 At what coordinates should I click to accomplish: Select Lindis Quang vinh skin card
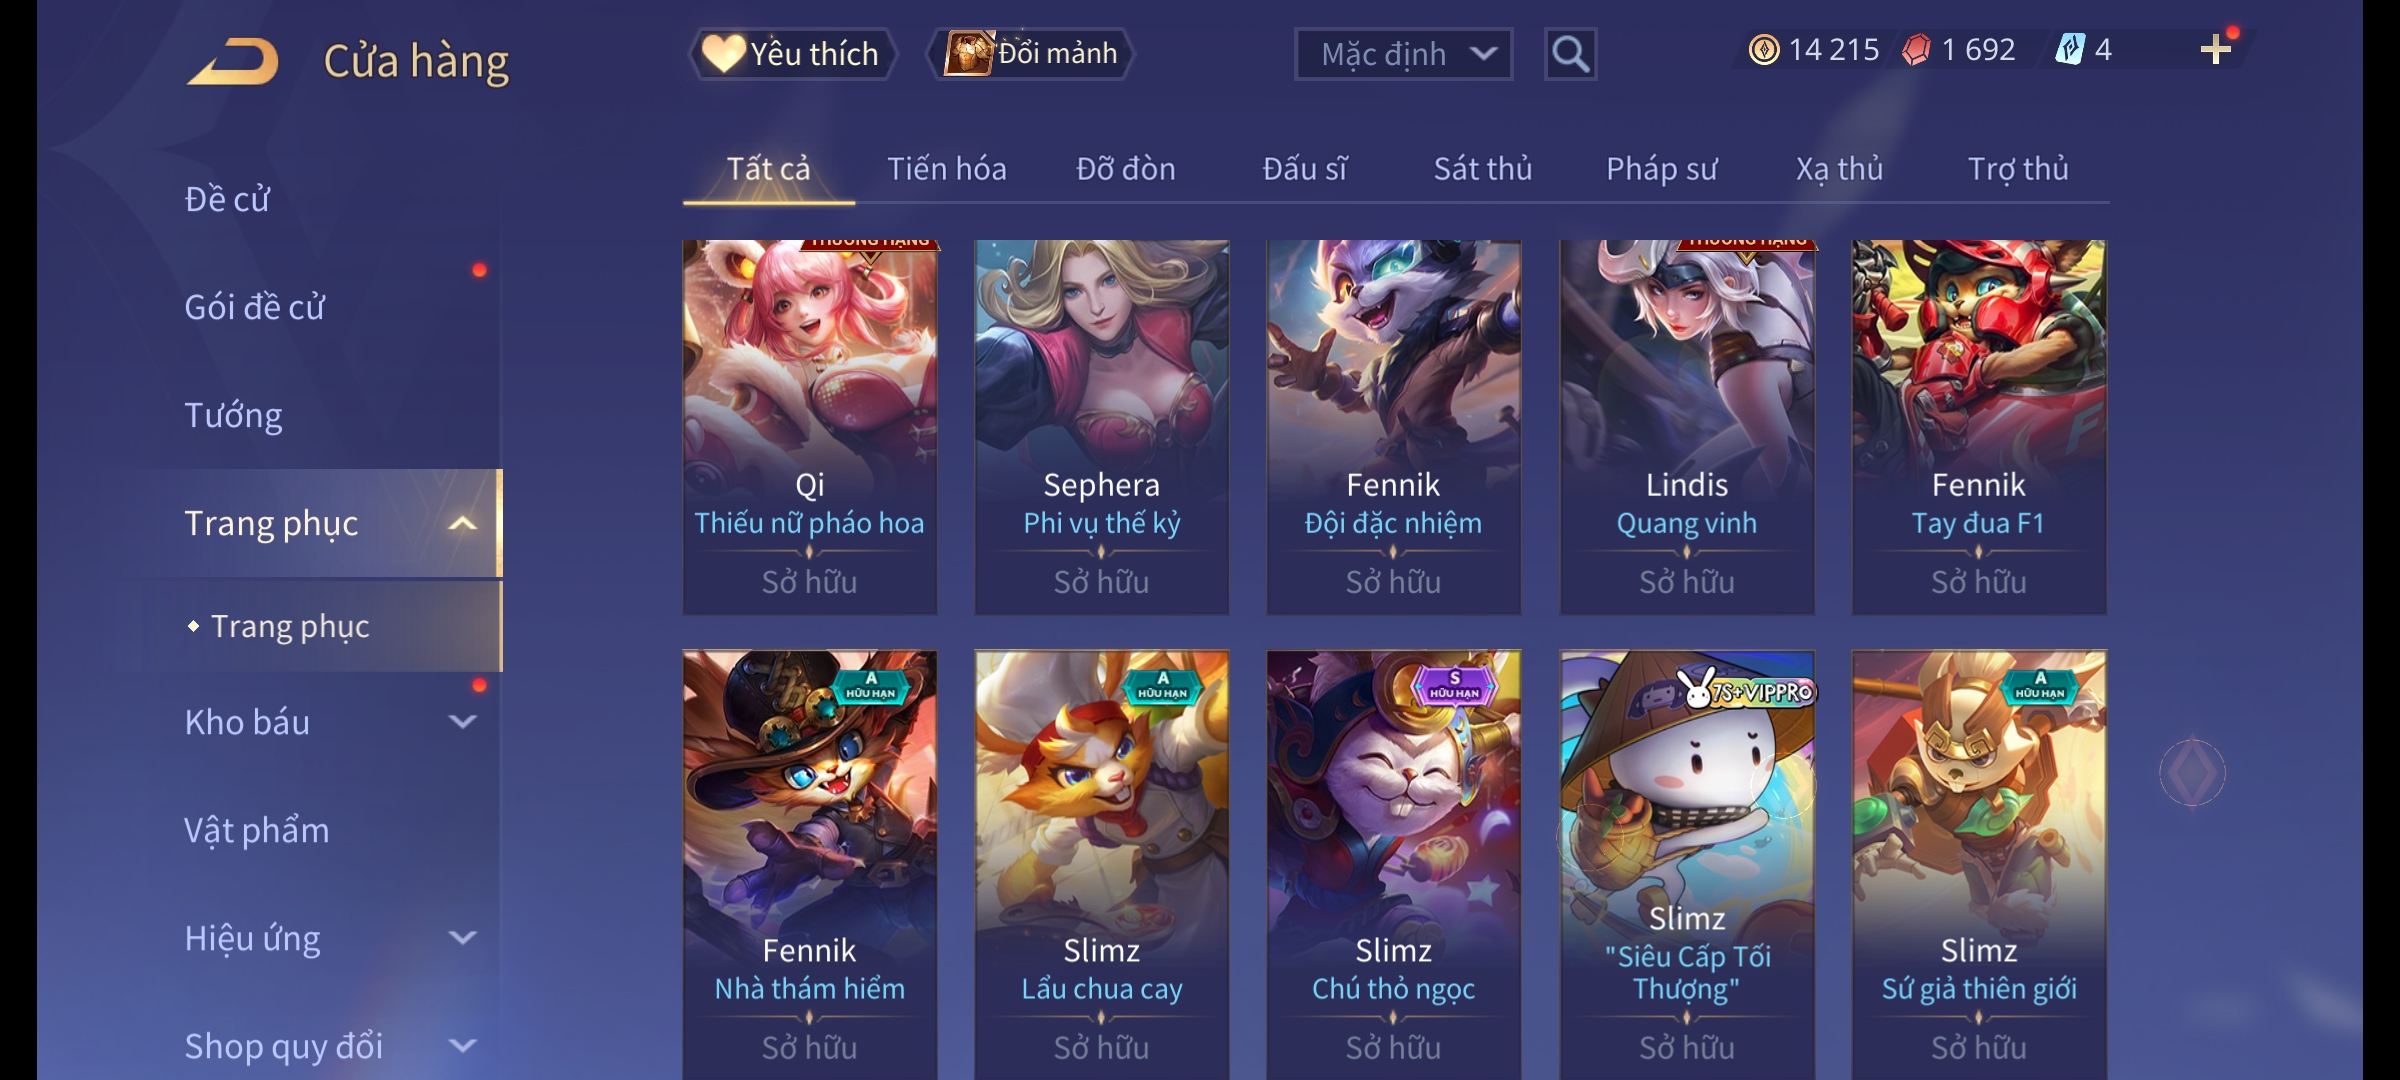[1687, 427]
